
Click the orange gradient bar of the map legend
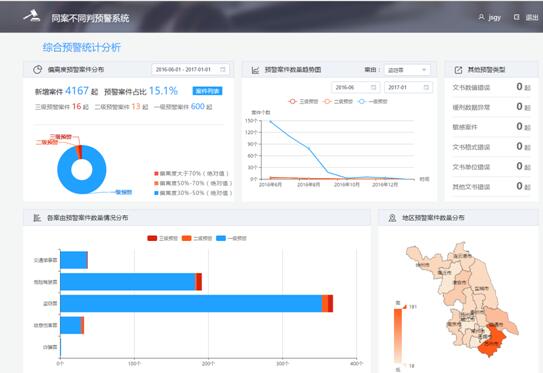coord(398,336)
